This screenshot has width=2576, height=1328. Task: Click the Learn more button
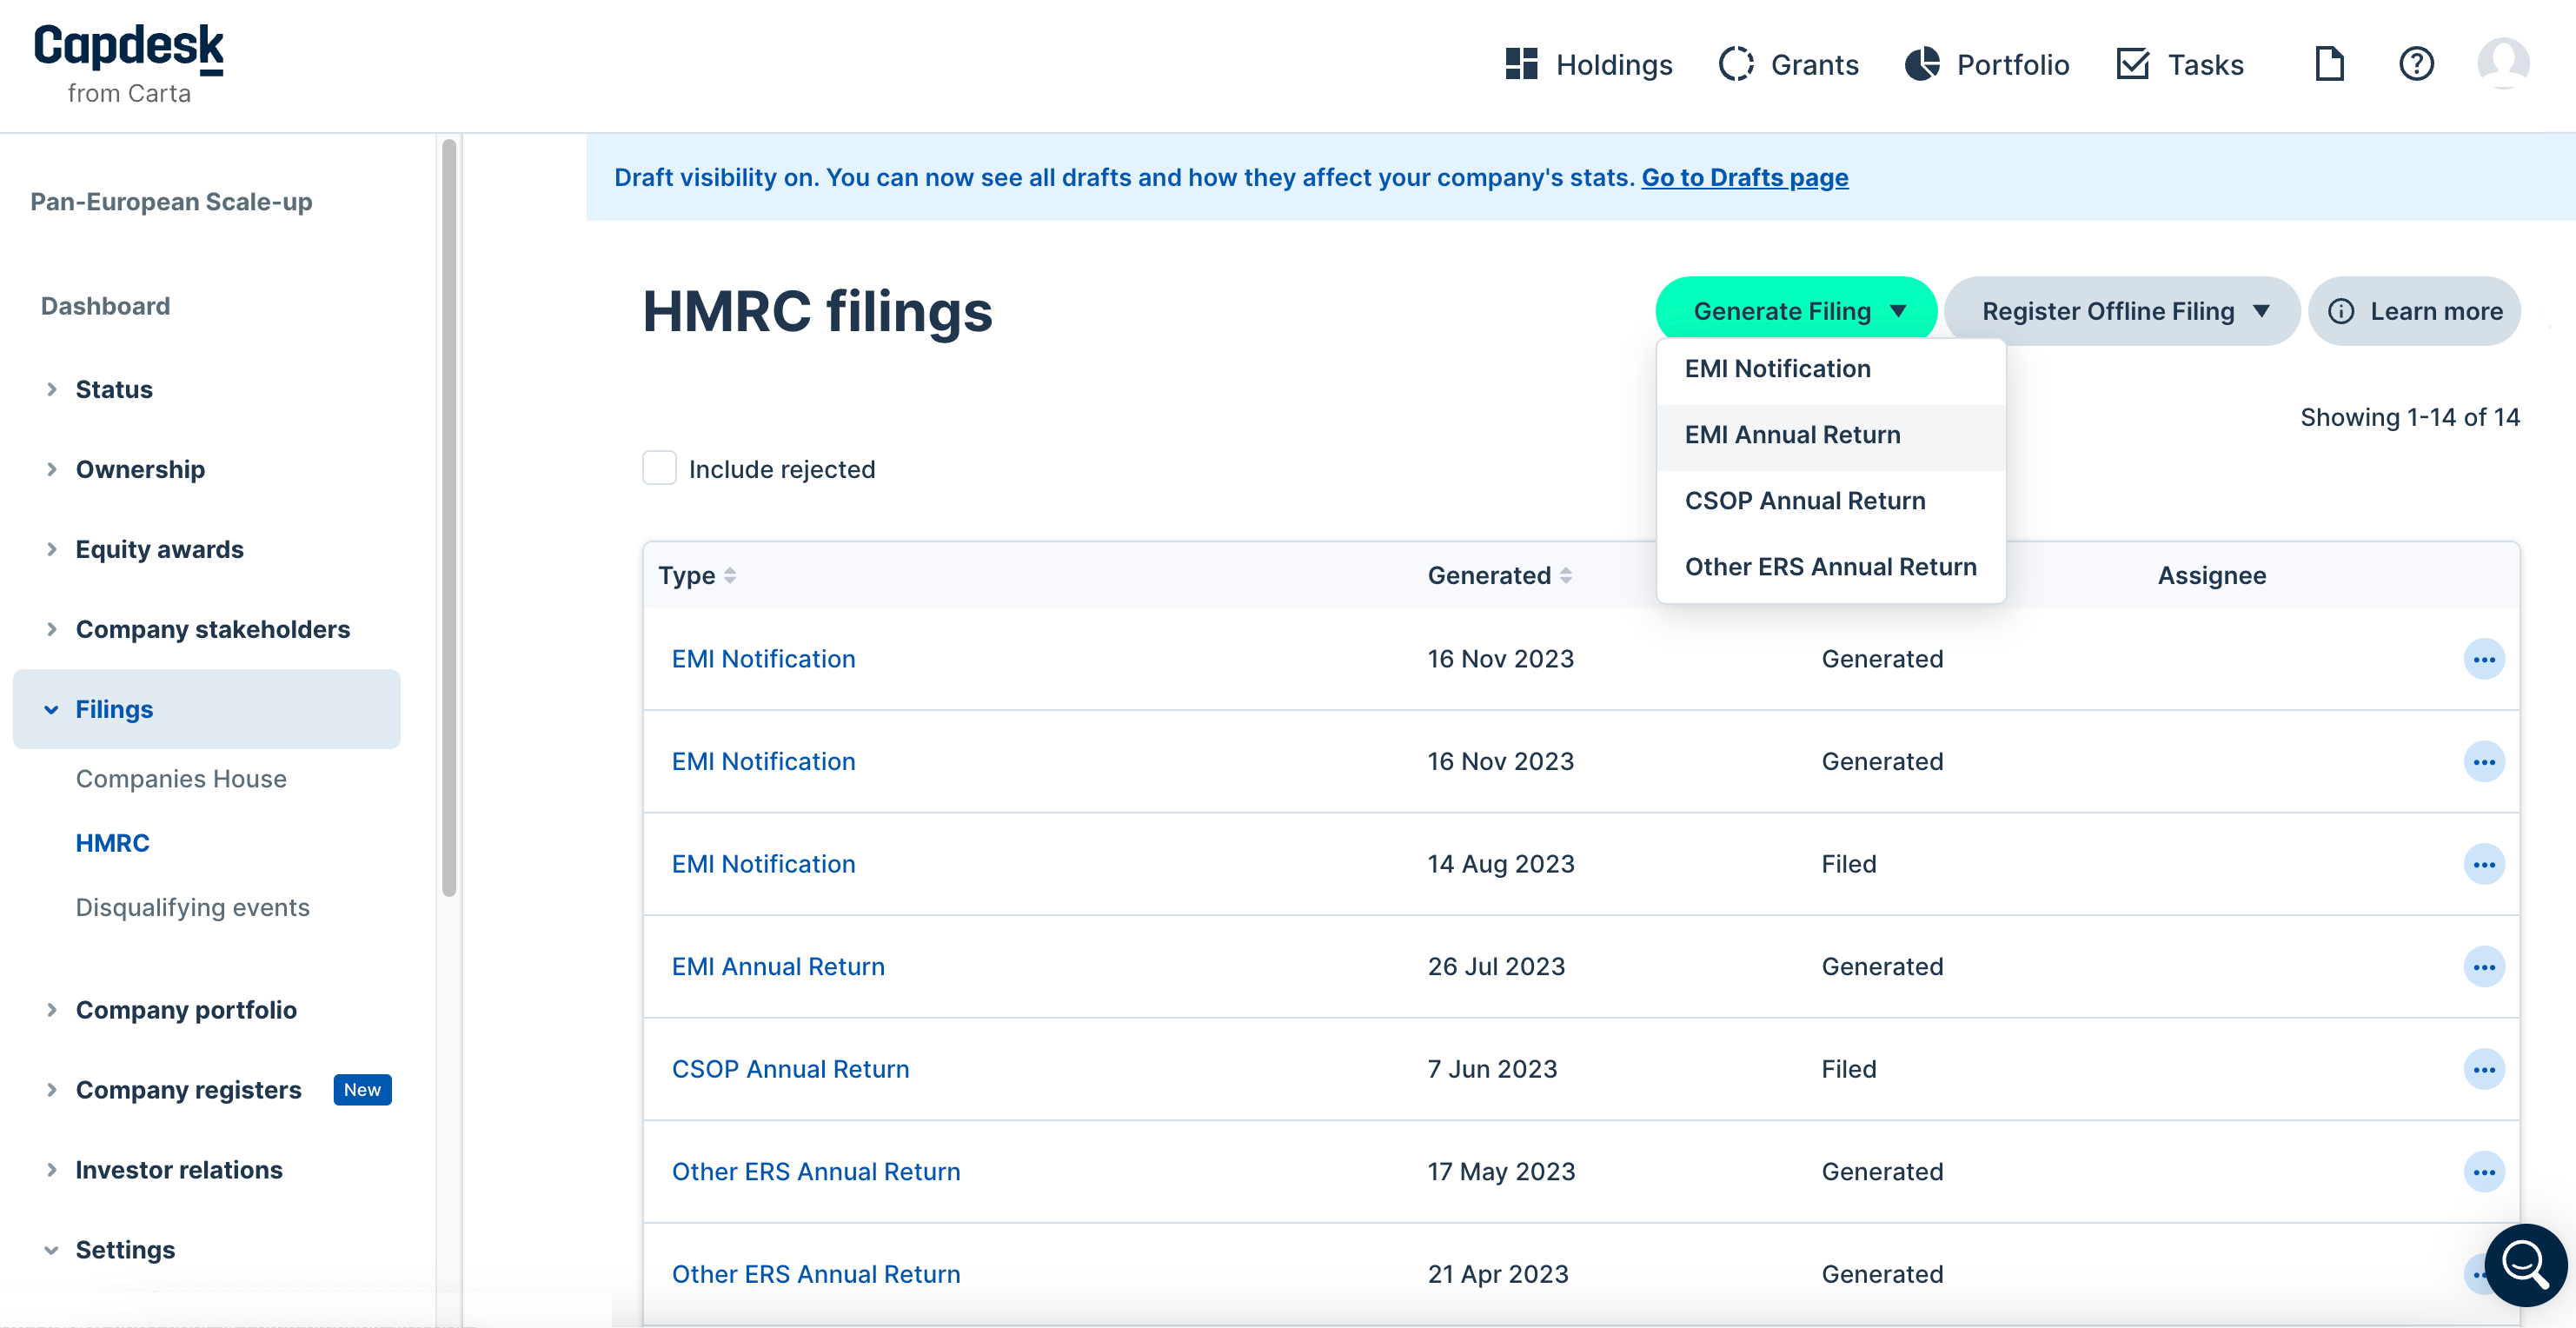[x=2415, y=311]
